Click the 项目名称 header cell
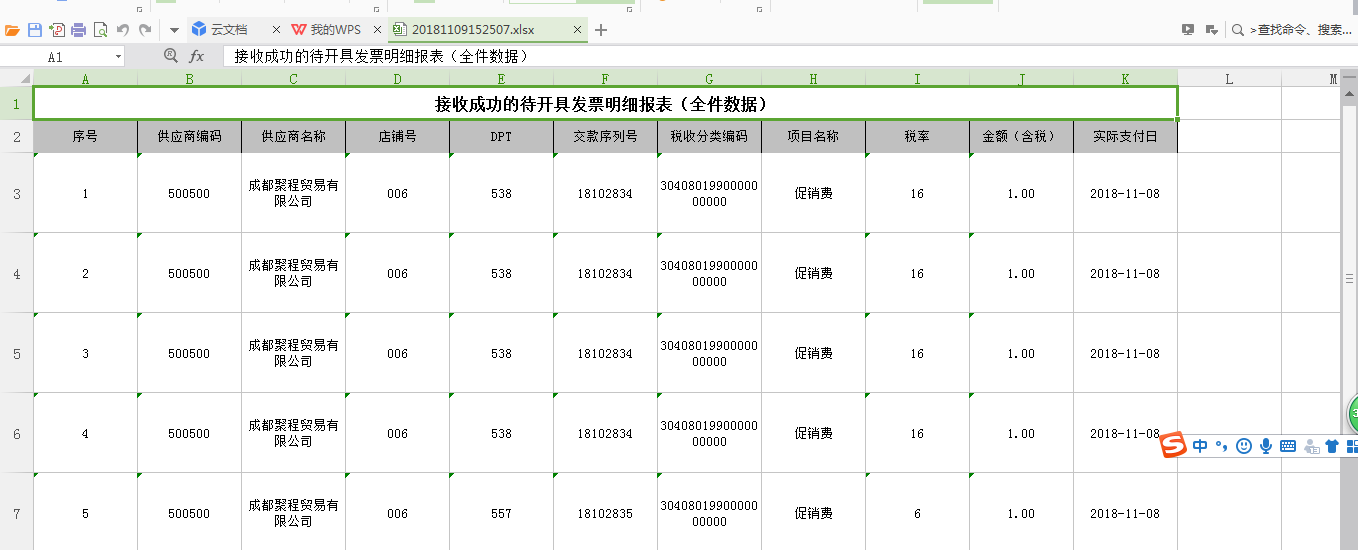1358x550 pixels. pos(813,136)
